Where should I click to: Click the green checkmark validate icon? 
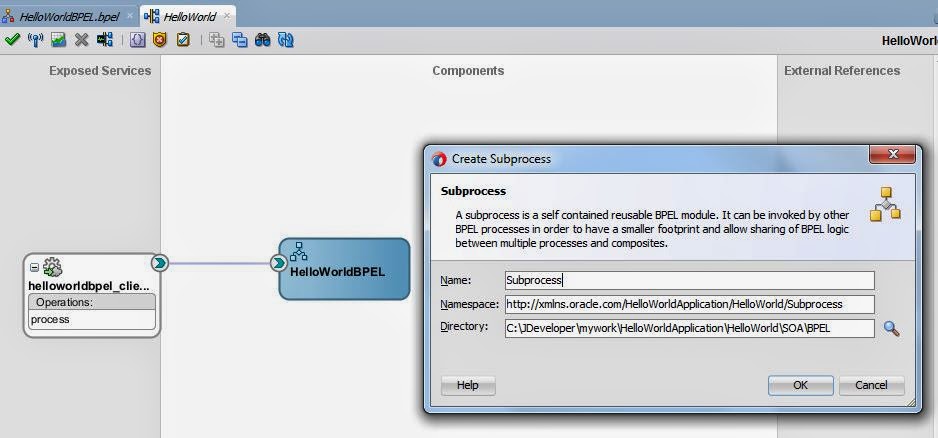coord(12,40)
